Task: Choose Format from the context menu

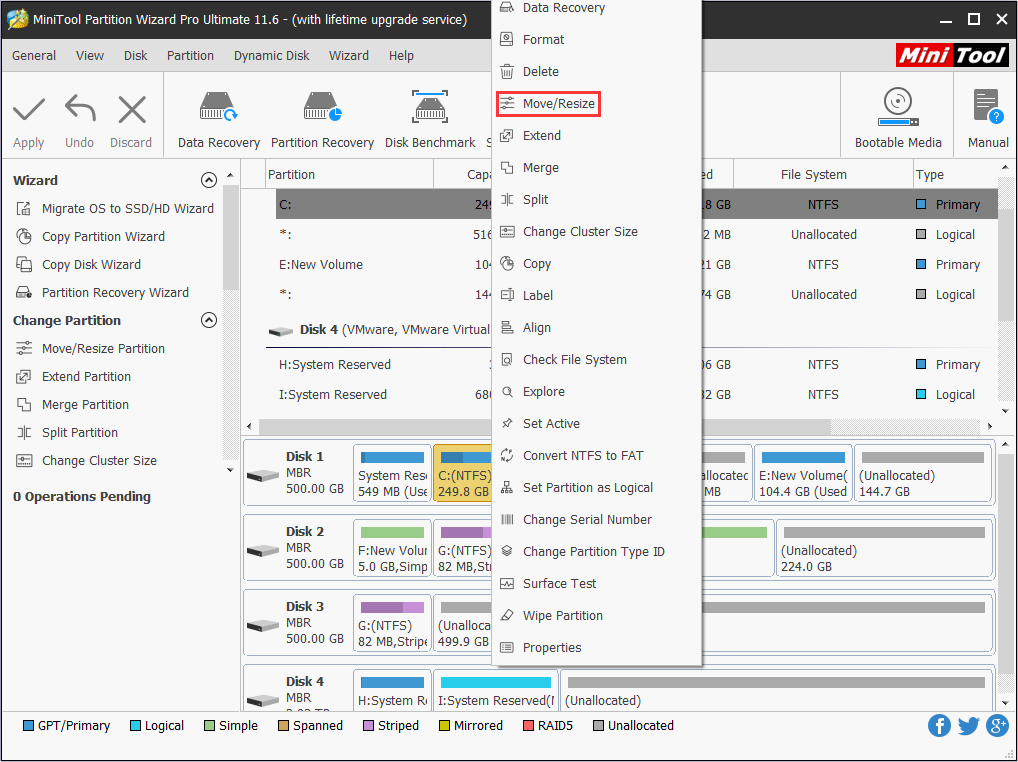Action: click(x=597, y=40)
